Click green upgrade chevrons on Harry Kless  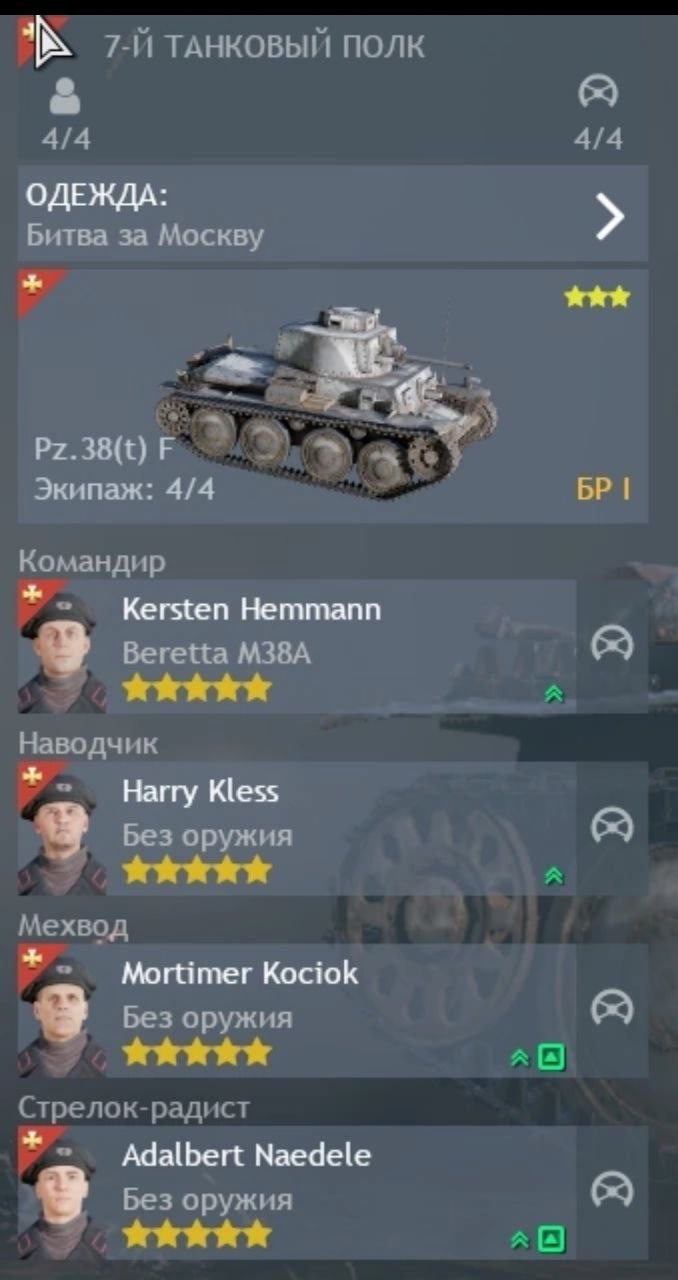[x=555, y=877]
